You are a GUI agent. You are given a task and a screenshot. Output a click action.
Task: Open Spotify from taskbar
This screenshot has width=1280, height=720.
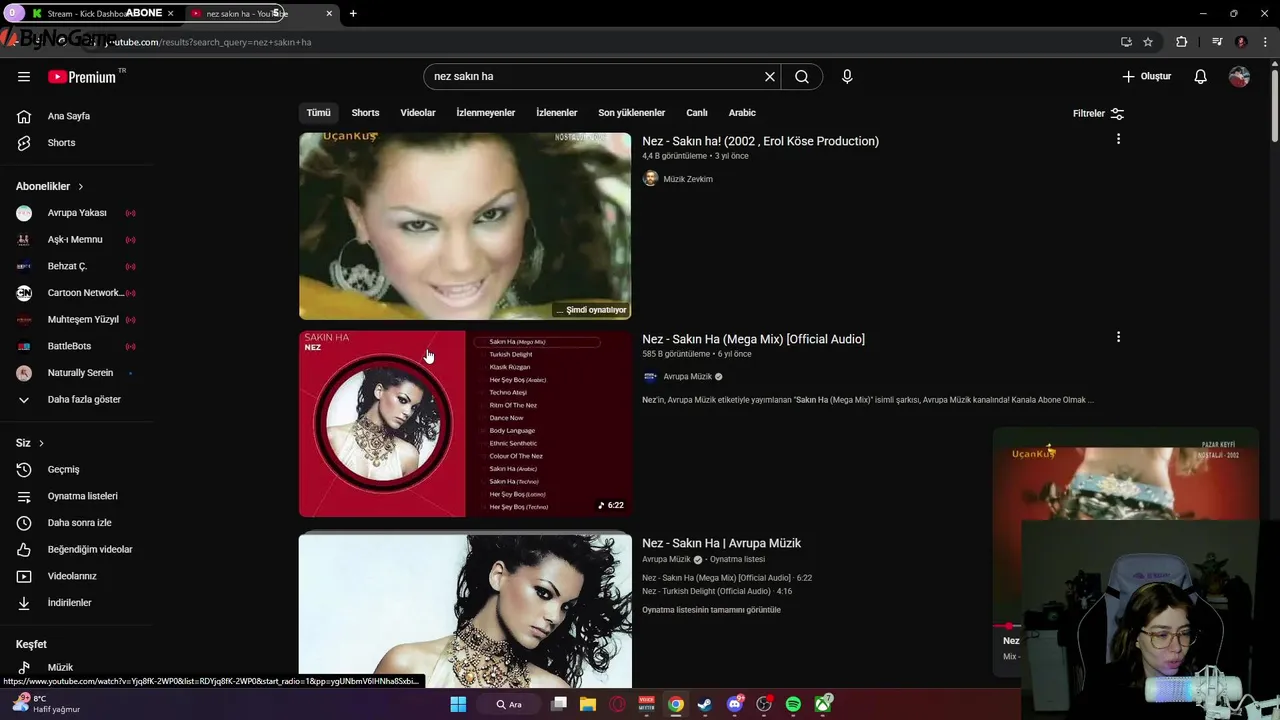tap(793, 704)
